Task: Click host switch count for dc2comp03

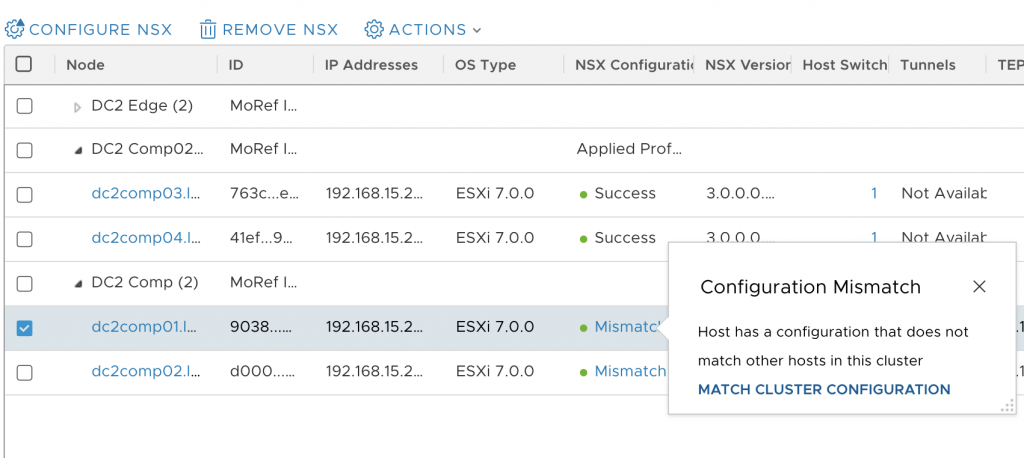Action: pos(874,193)
